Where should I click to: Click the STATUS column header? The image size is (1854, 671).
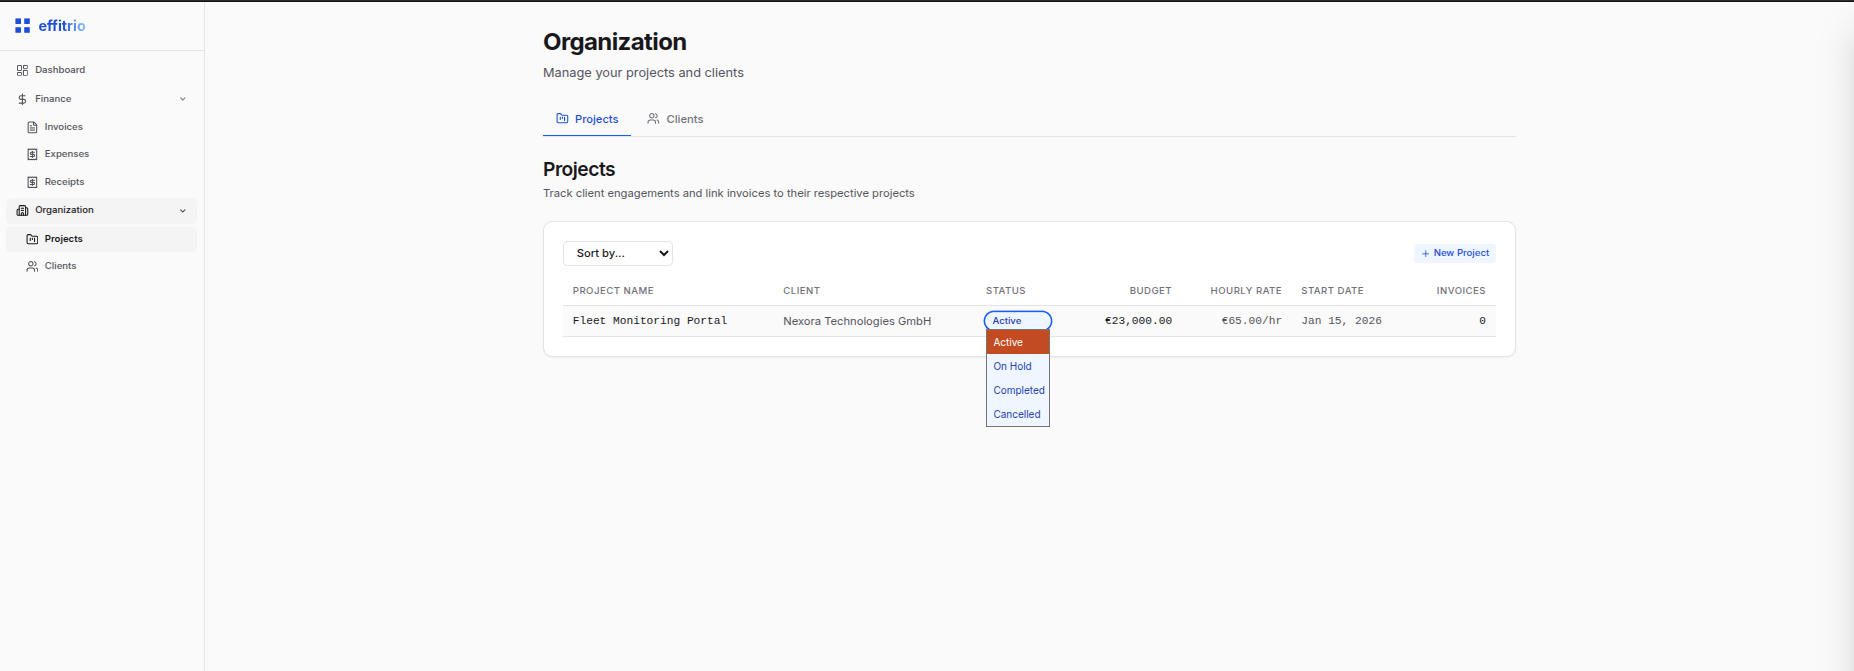click(x=1005, y=291)
